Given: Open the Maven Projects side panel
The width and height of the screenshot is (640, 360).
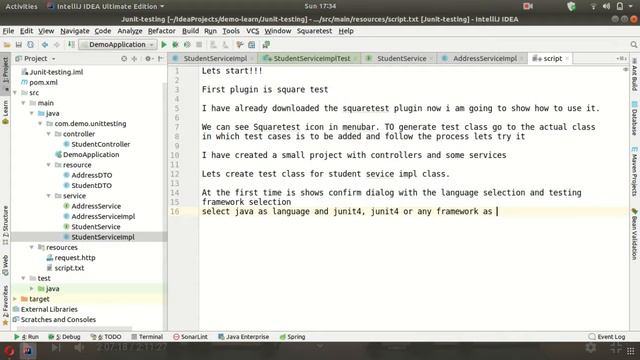Looking at the screenshot, I should coord(634,171).
